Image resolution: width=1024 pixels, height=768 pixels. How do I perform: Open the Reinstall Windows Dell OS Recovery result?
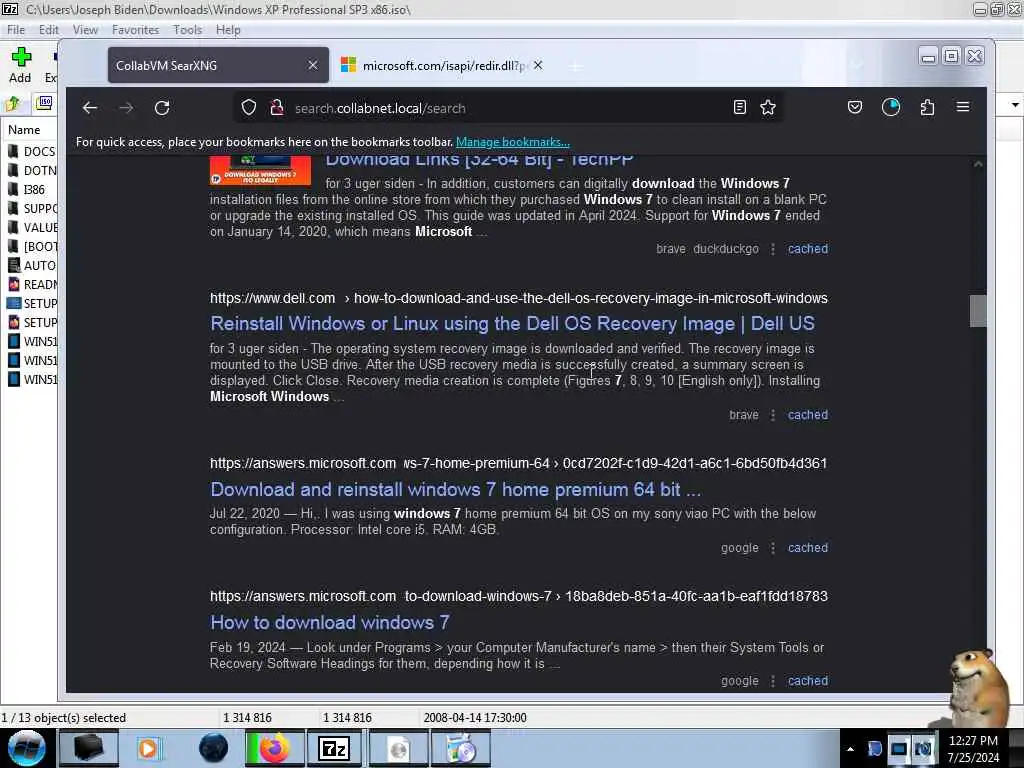coord(512,324)
